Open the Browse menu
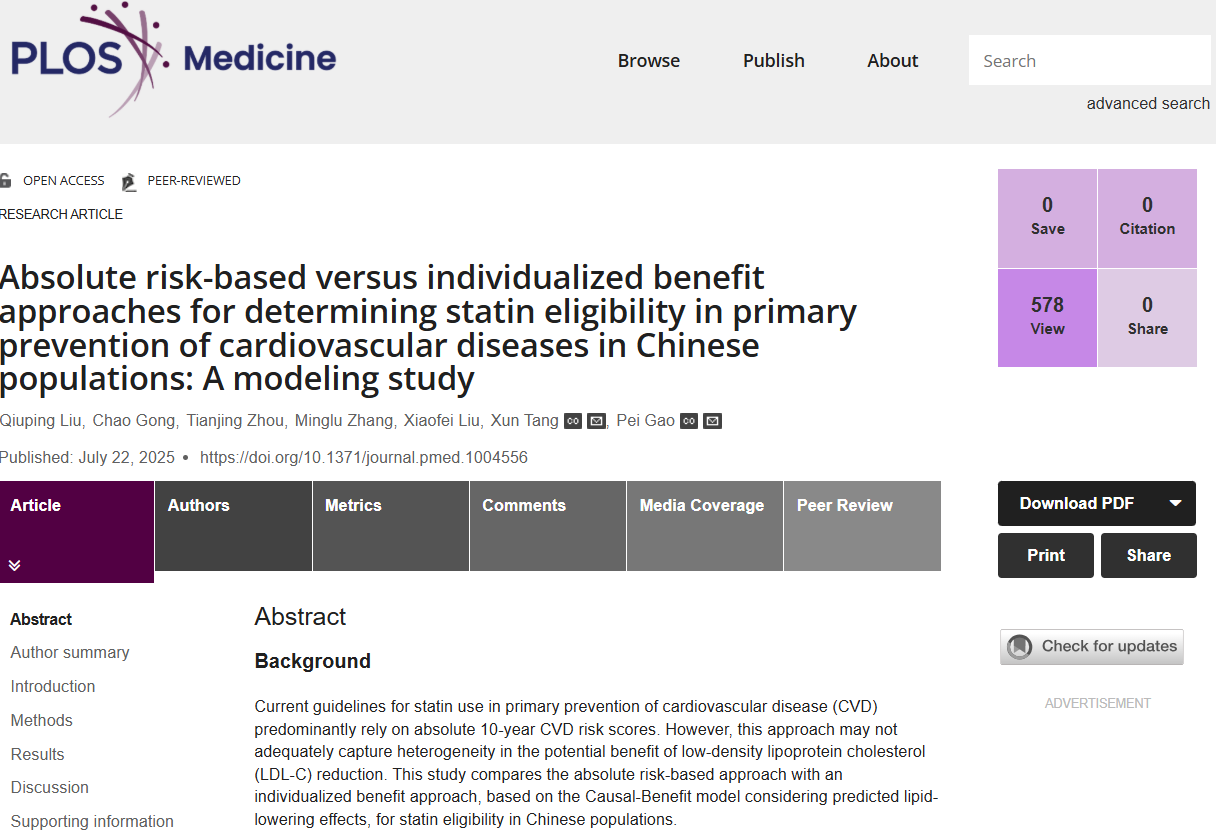The width and height of the screenshot is (1216, 836). pyautogui.click(x=648, y=61)
